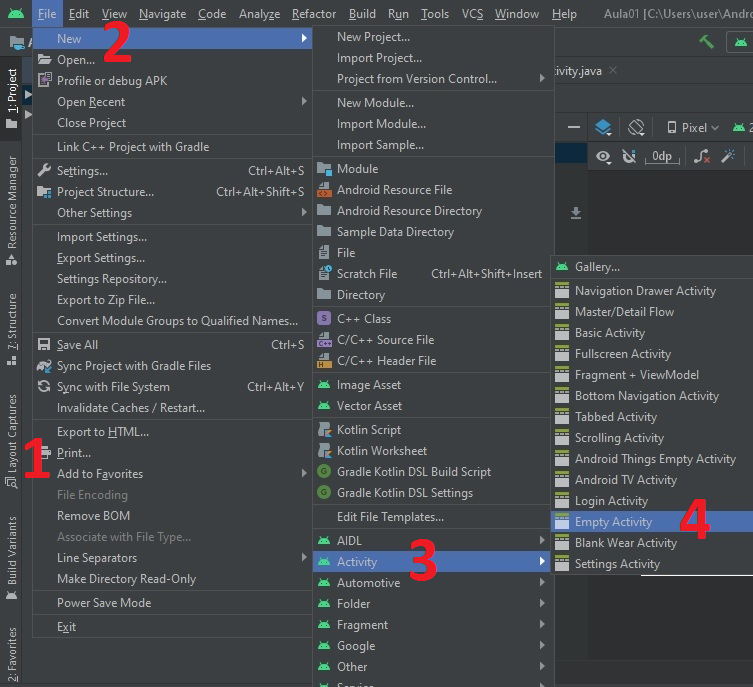Choose Profile or debug APK
This screenshot has height=687, width=753.
pos(172,81)
